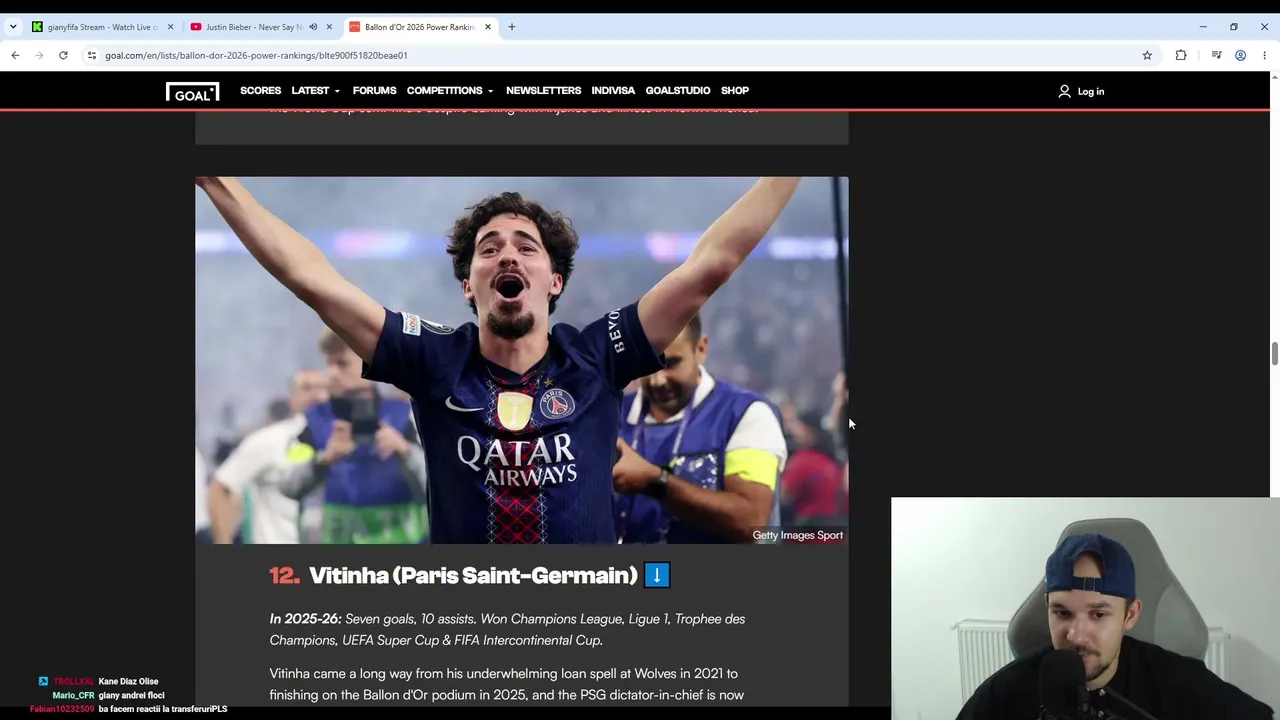Click the blue down-arrow ranking indicator
The height and width of the screenshot is (720, 1280).
(657, 575)
